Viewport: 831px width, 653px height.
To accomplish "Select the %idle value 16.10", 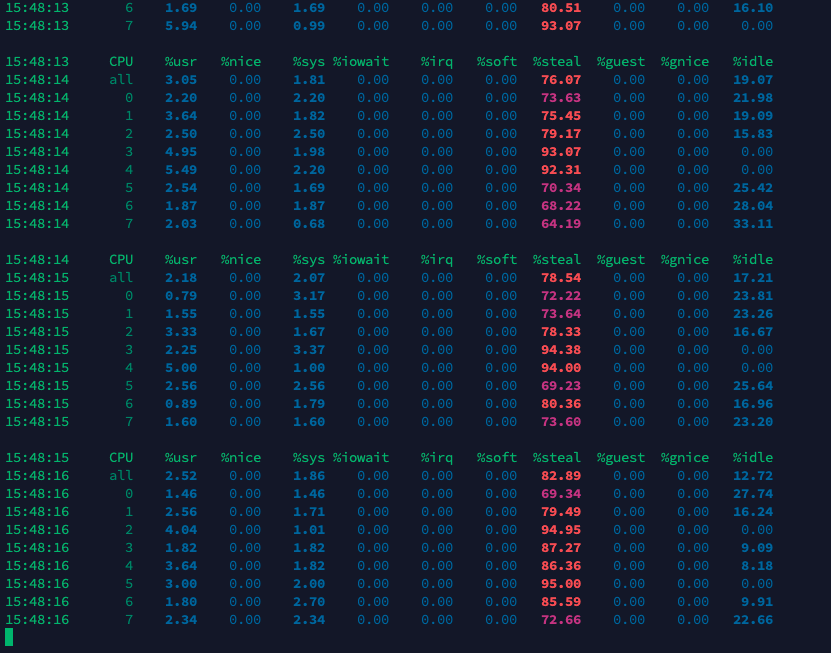I will (753, 8).
